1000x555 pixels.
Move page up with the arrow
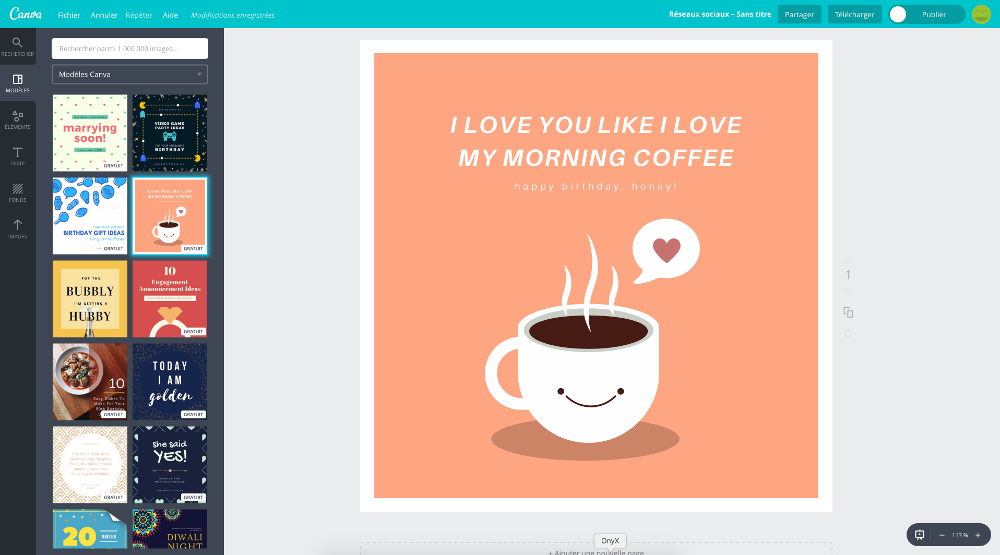pos(848,260)
